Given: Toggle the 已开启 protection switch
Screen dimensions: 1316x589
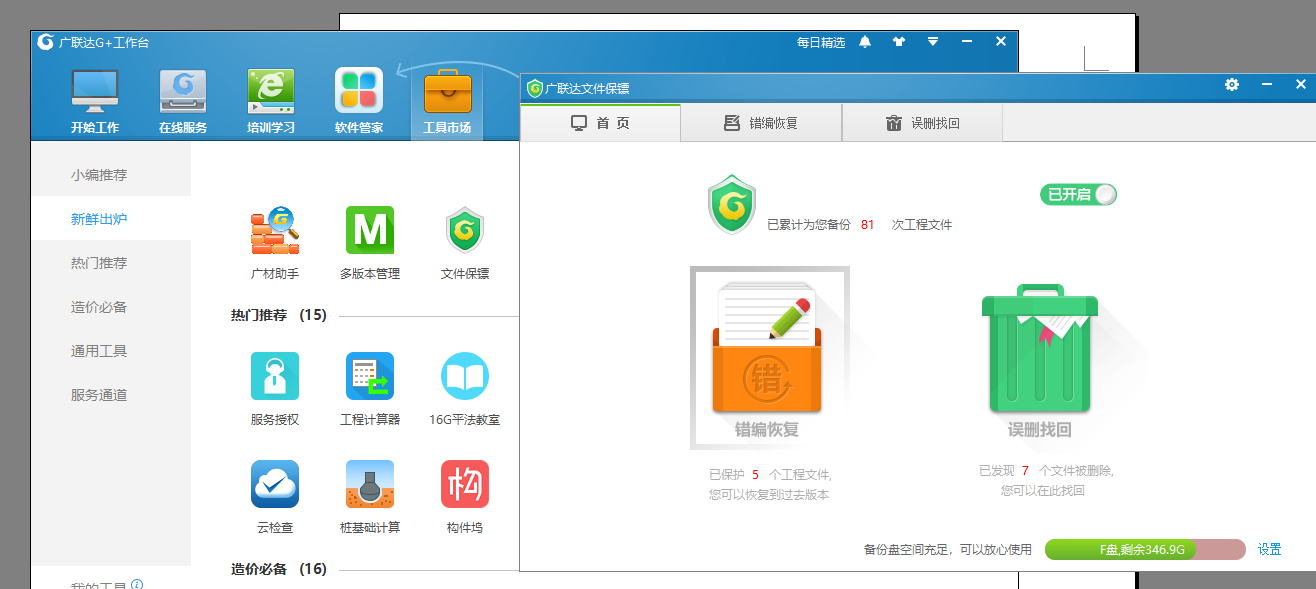Looking at the screenshot, I should 1078,194.
